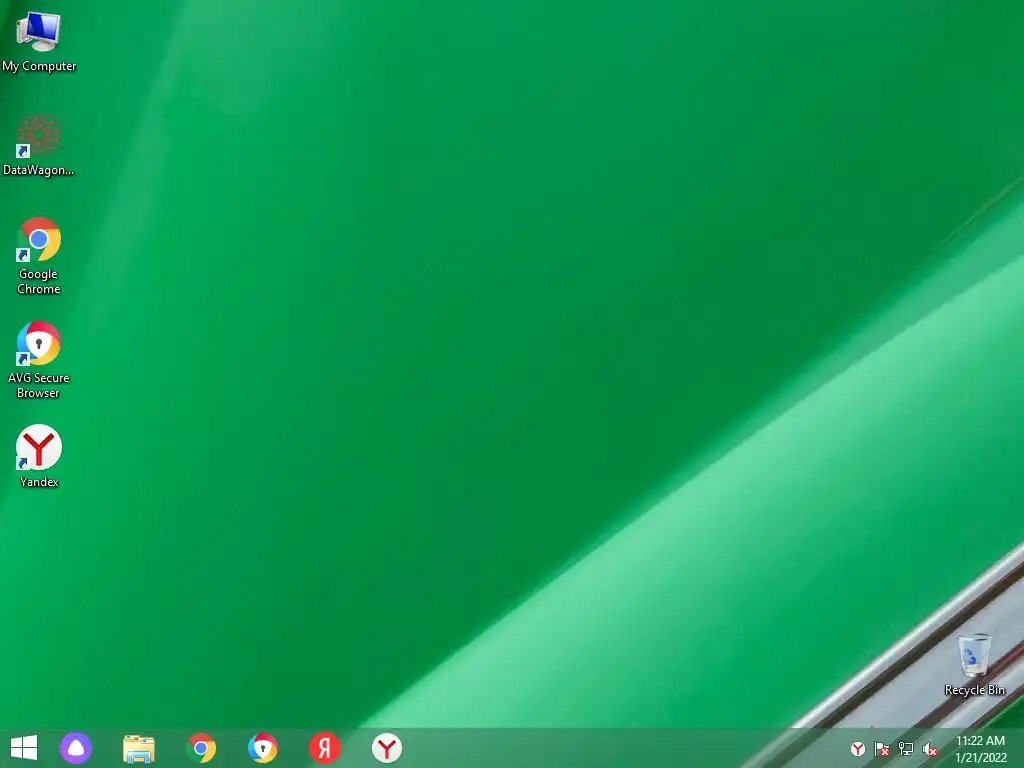The width and height of the screenshot is (1024, 768).
Task: Click the 'Google Chrome' label text
Action: tap(39, 281)
